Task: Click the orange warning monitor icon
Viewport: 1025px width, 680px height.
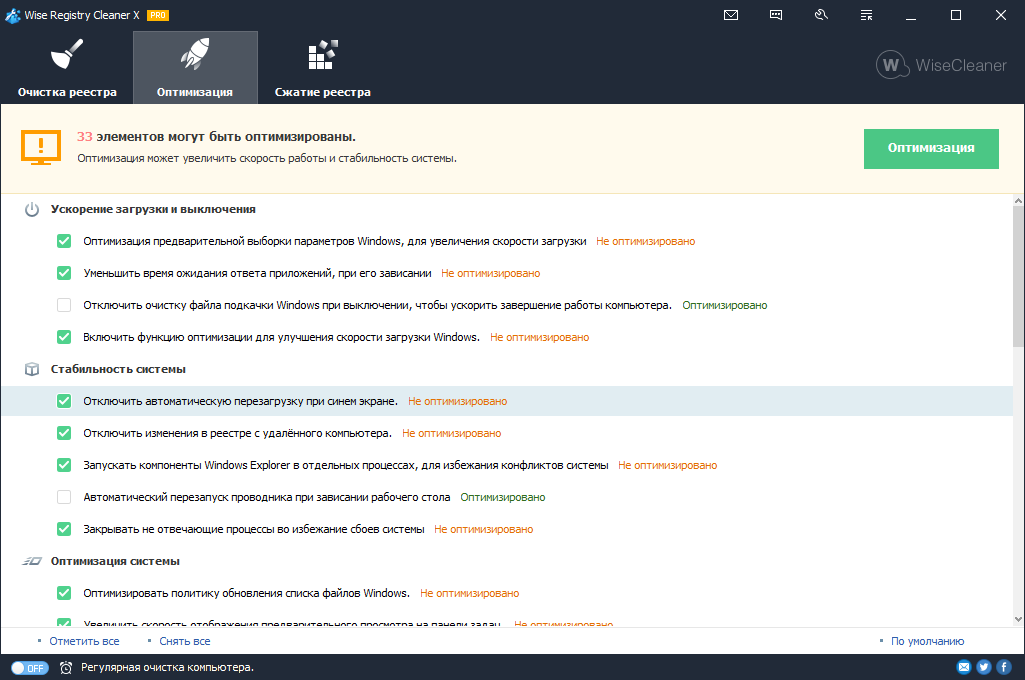Action: pyautogui.click(x=40, y=148)
